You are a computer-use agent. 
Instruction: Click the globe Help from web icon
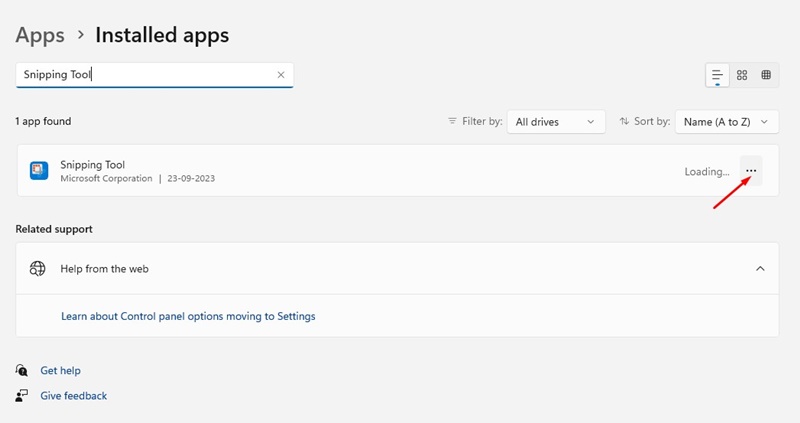pos(37,268)
